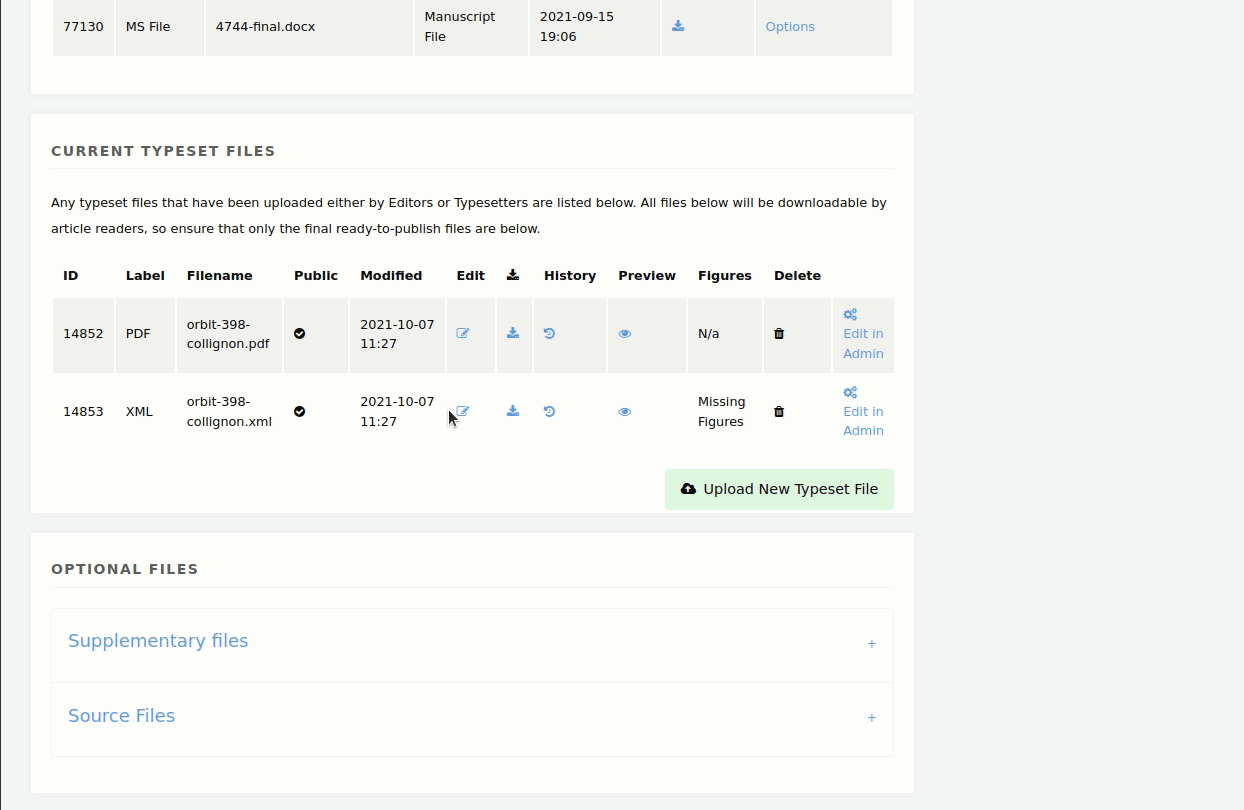Delete the XML typeset file
The width and height of the screenshot is (1244, 810).
[779, 412]
